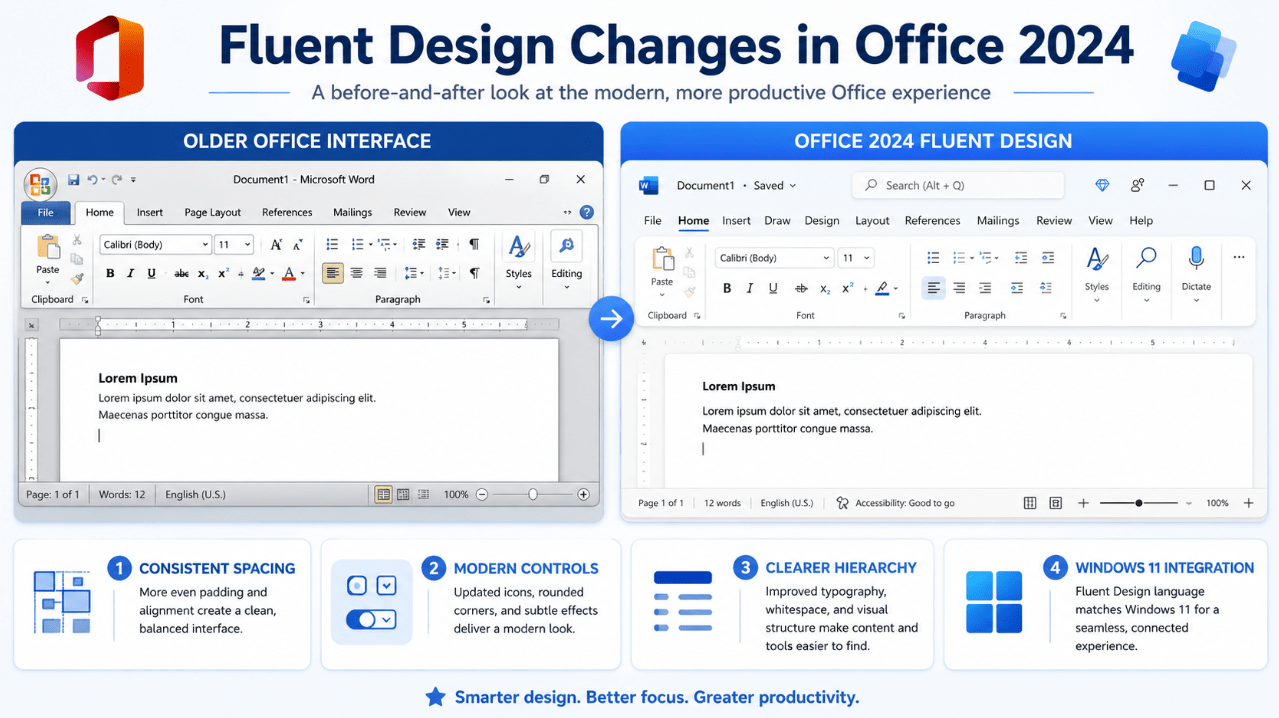Click the Paste icon in the Office 2024 ribbon
This screenshot has height=718, width=1279.
662,259
